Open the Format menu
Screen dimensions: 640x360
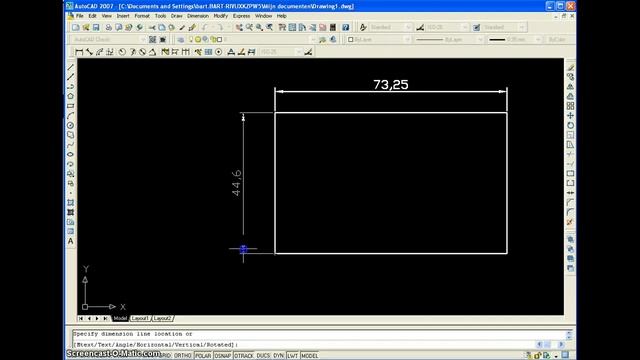pyautogui.click(x=142, y=16)
